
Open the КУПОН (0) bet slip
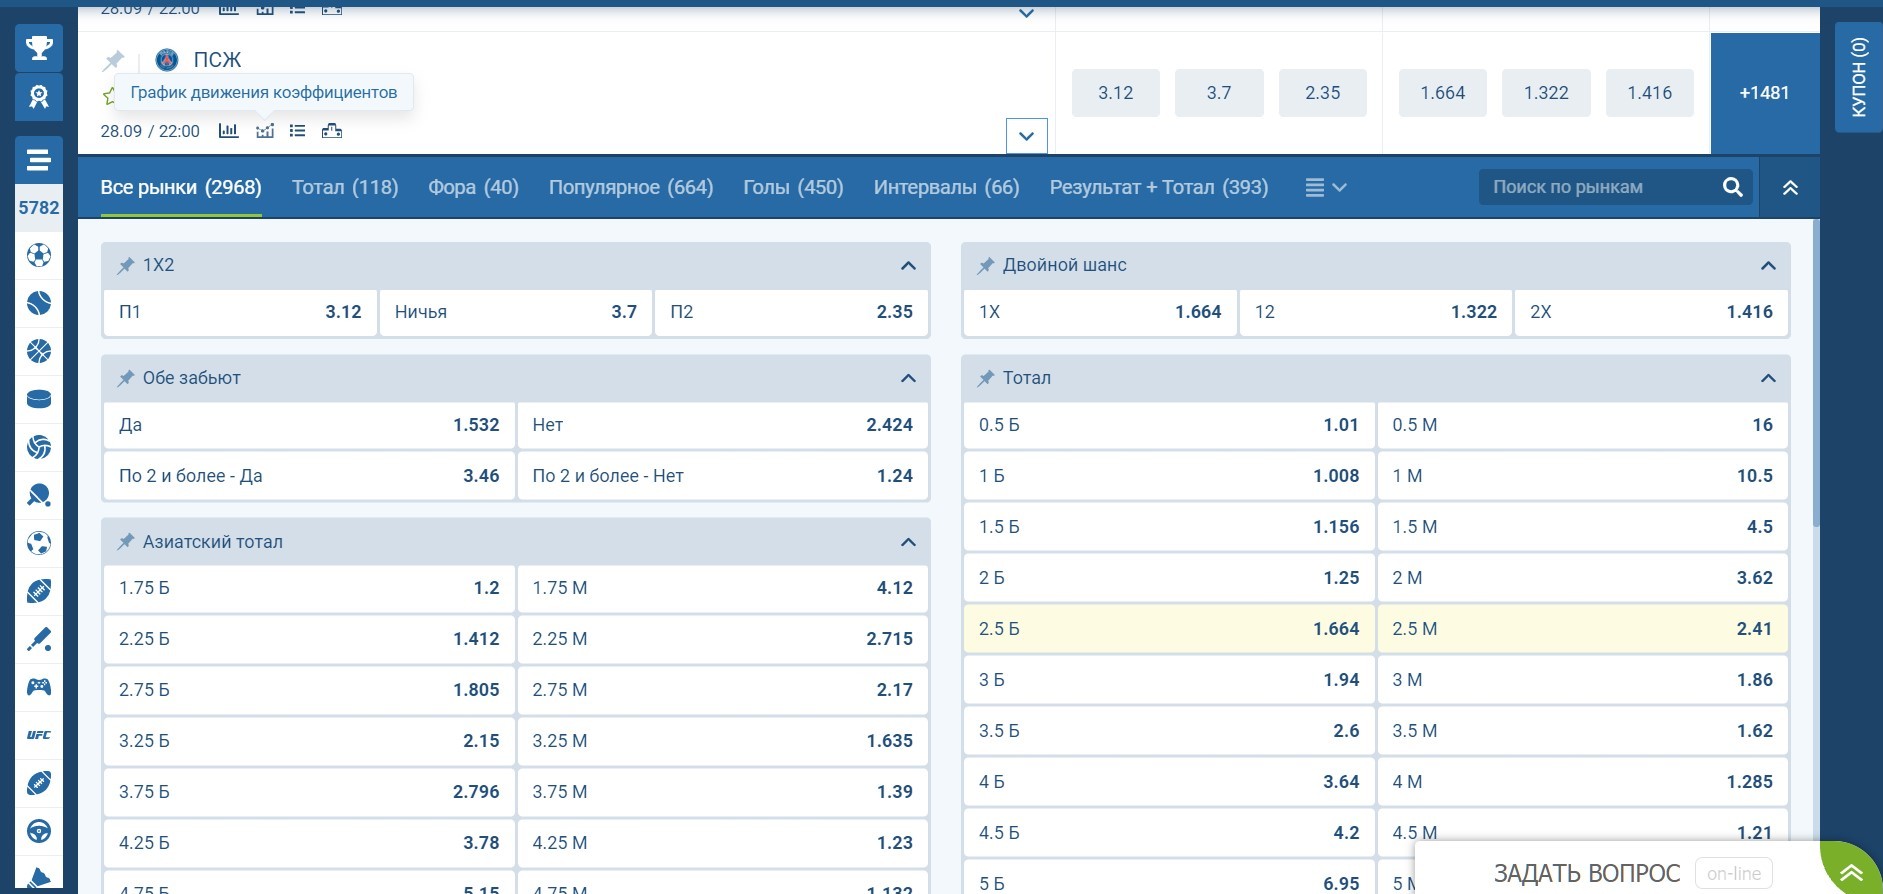point(1858,78)
